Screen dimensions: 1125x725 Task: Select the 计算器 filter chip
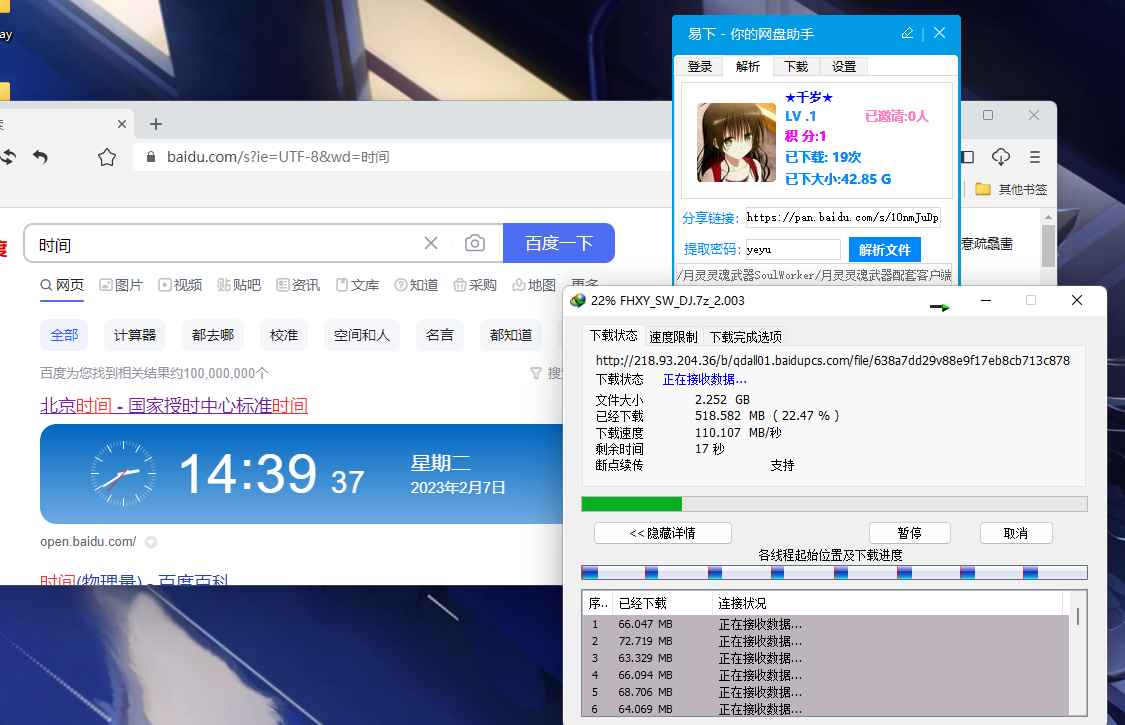[135, 335]
